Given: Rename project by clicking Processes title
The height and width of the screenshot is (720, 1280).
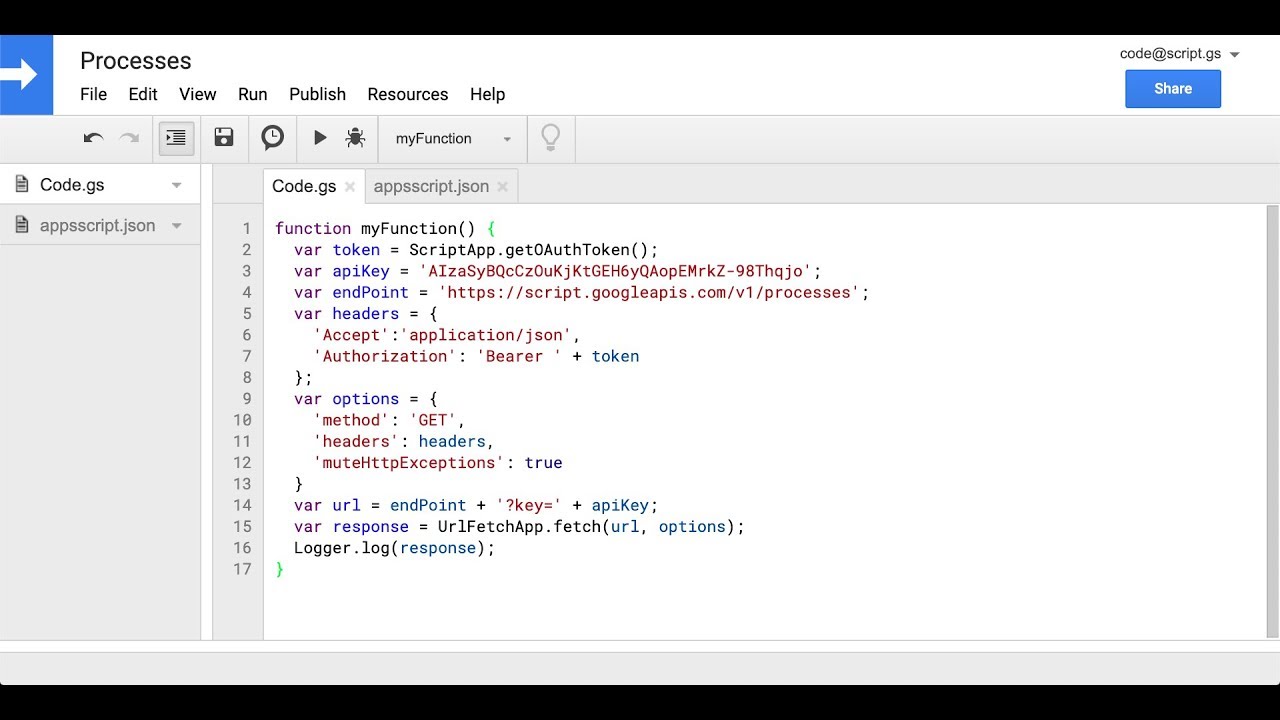Looking at the screenshot, I should 135,61.
